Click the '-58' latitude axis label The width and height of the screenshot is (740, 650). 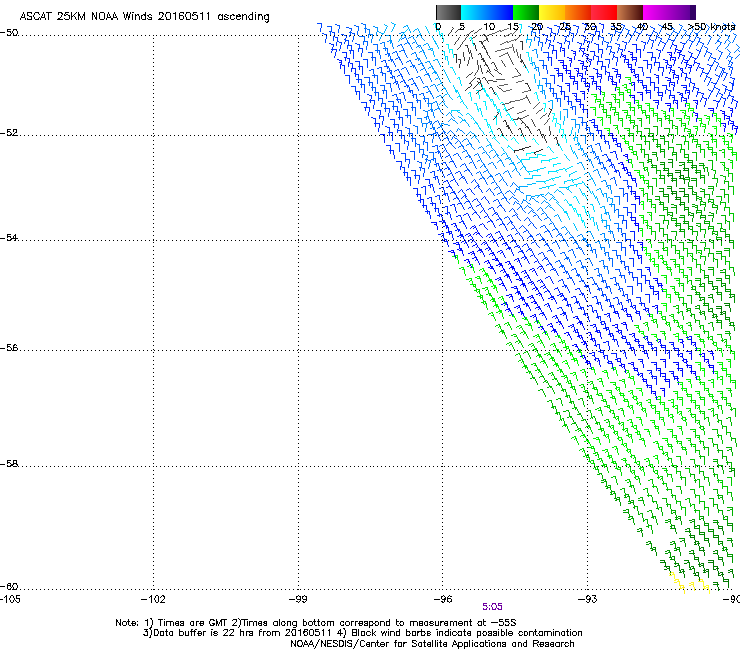pyautogui.click(x=9, y=464)
